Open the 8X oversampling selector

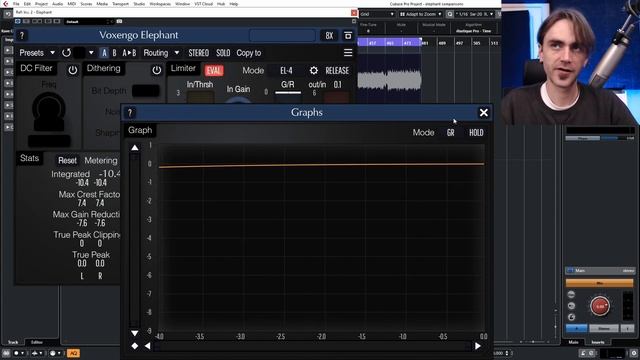[x=329, y=36]
